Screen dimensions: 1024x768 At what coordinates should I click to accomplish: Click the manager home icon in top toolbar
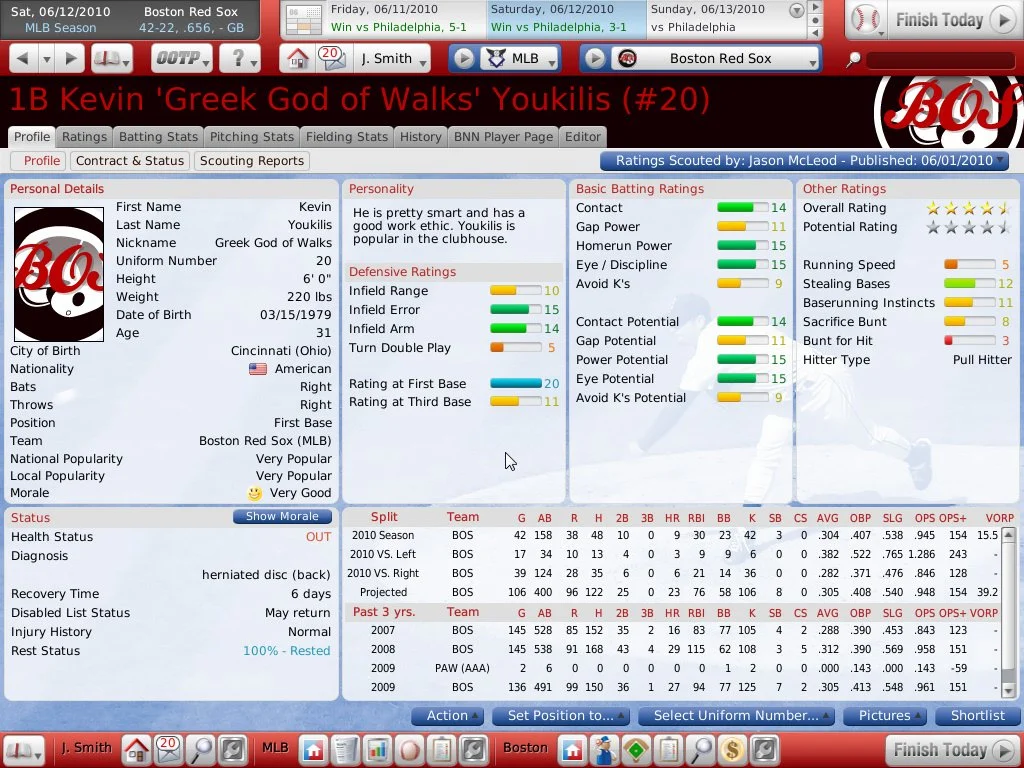[297, 58]
